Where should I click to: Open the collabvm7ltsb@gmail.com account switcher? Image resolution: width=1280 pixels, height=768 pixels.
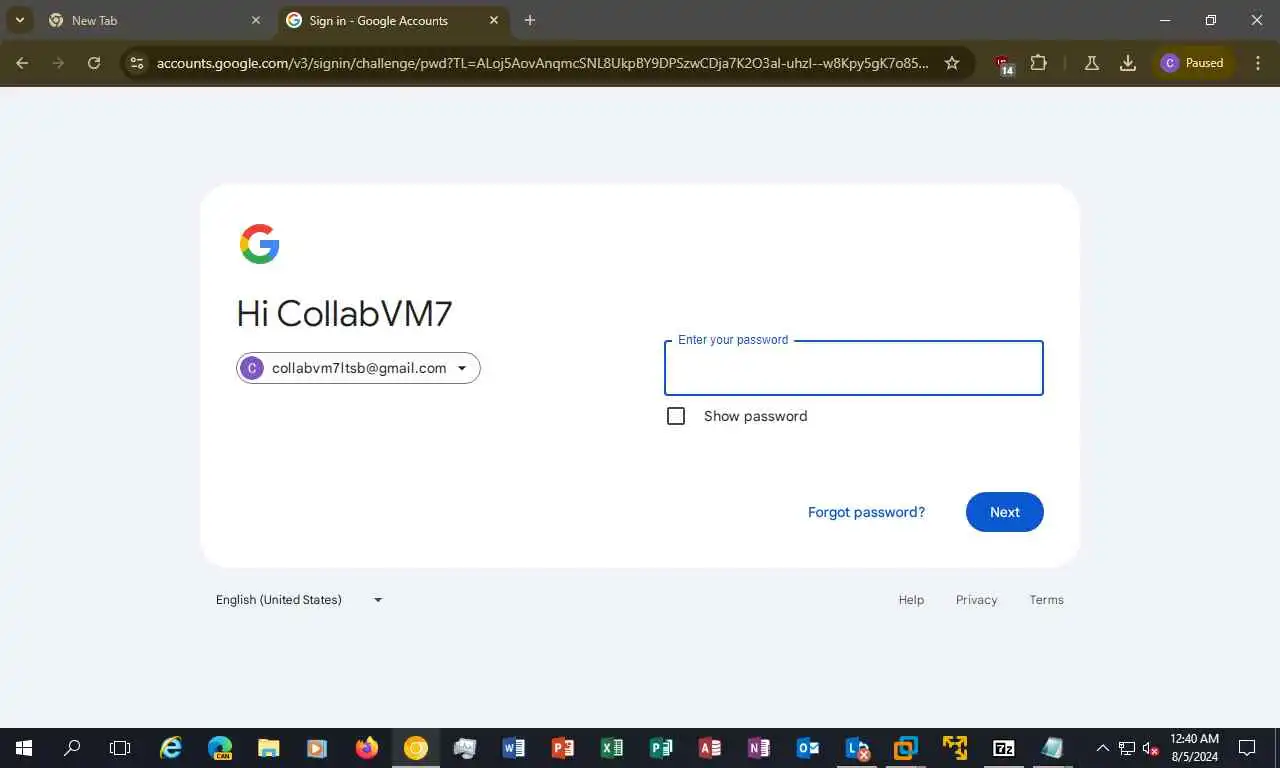tap(358, 368)
